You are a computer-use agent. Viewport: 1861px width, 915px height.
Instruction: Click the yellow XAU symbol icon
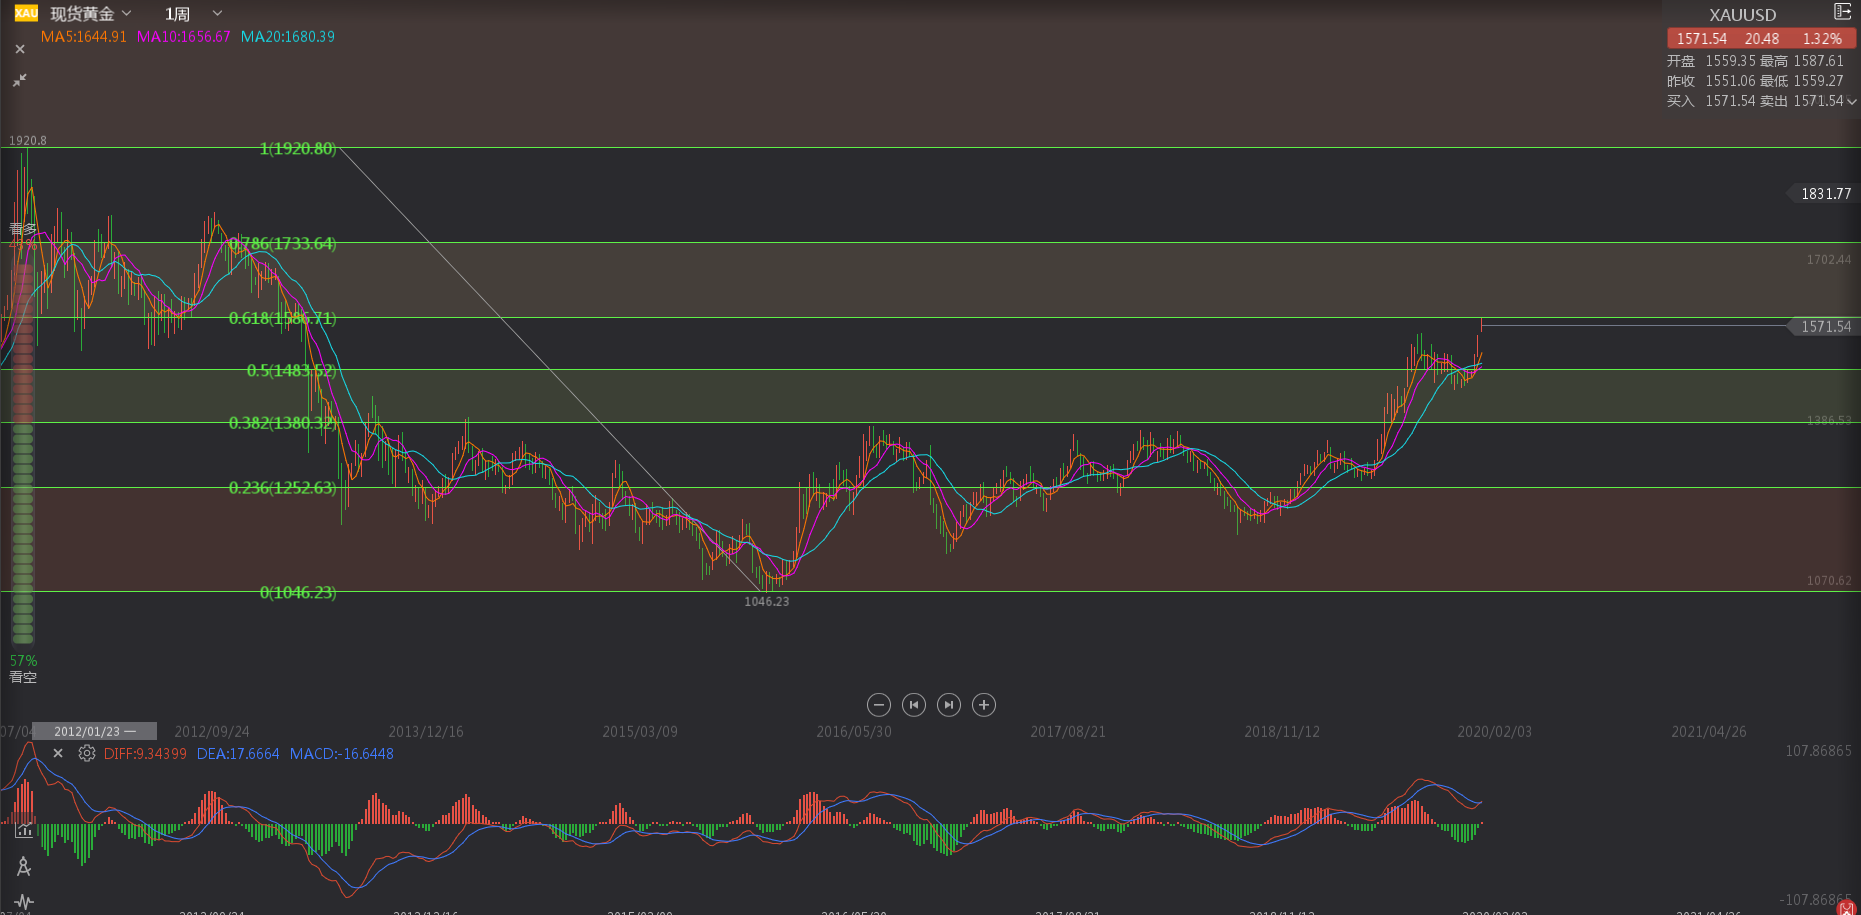click(26, 13)
